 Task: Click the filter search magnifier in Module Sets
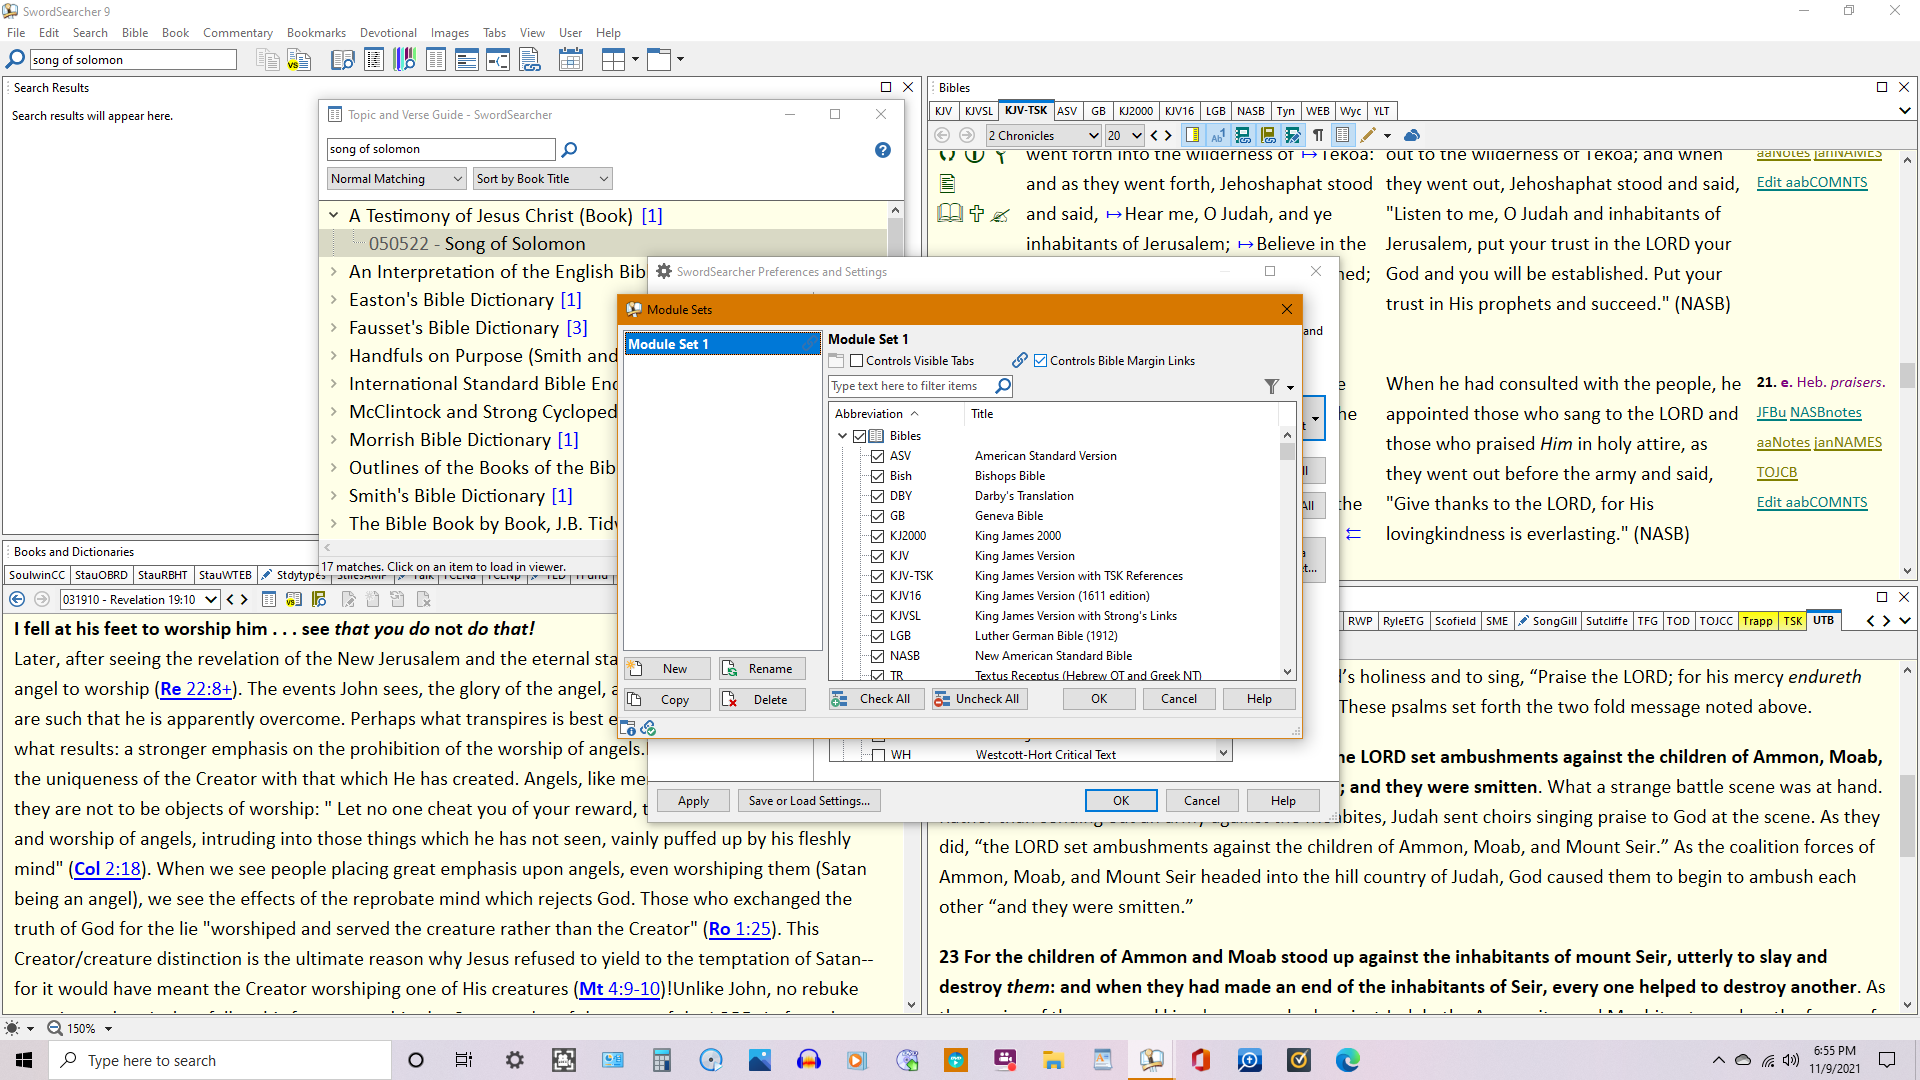pos(1003,386)
